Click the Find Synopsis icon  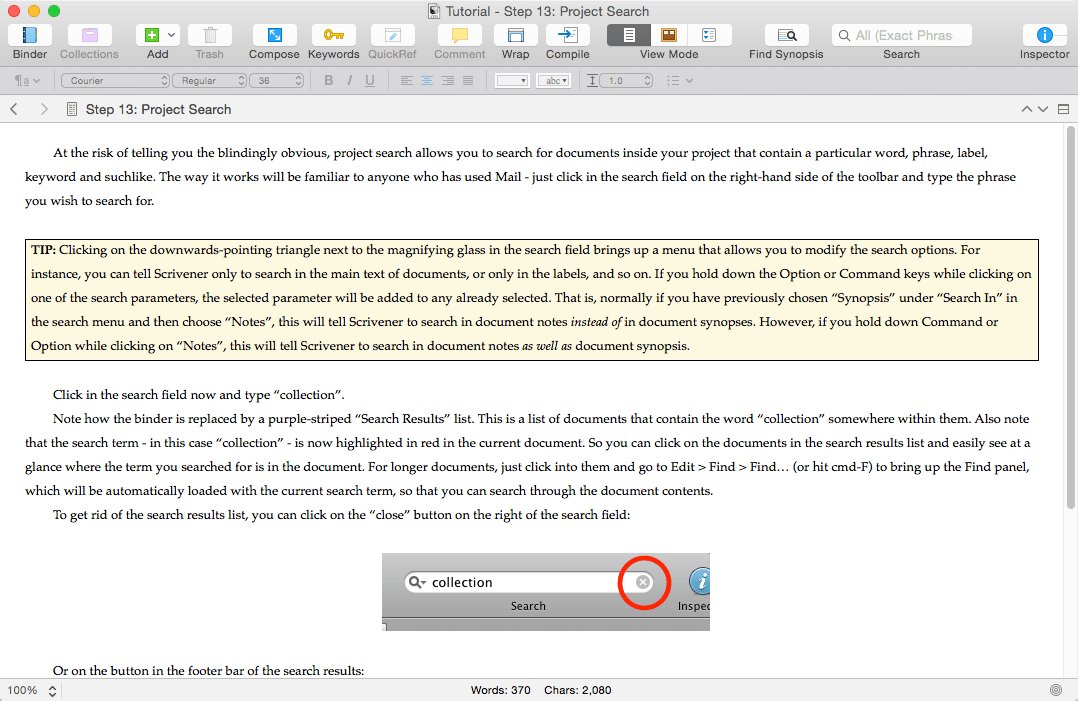(786, 35)
